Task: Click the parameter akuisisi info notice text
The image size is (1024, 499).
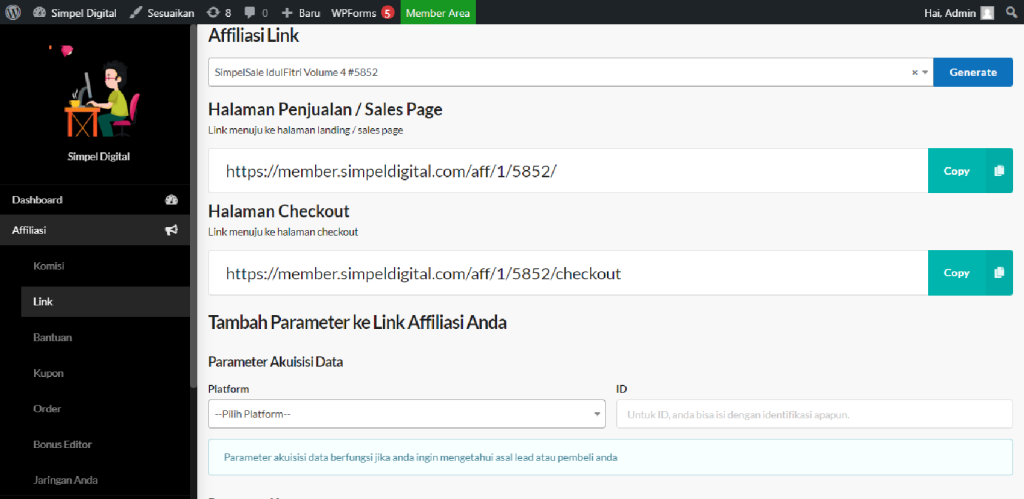Action: [x=421, y=457]
